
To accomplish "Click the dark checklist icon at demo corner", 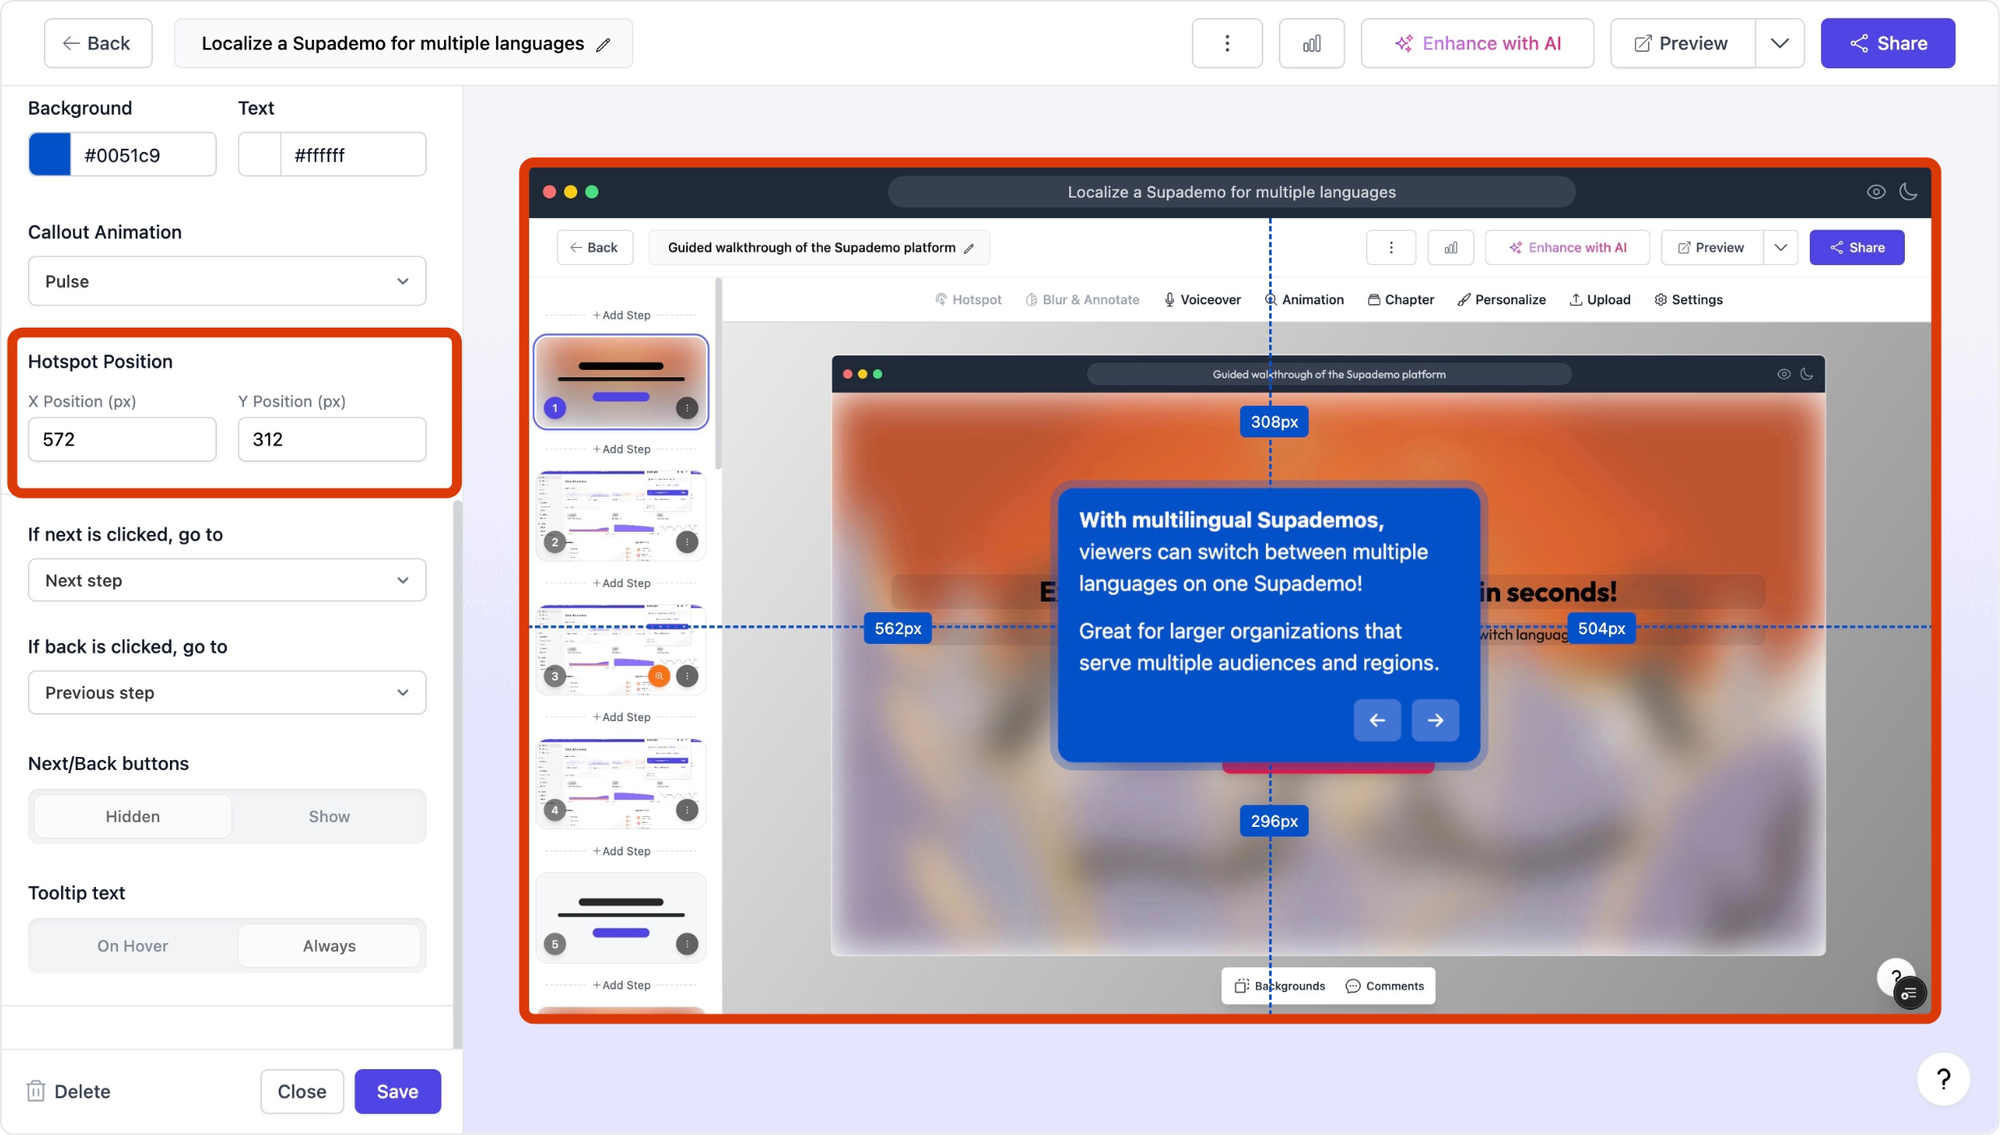I will pos(1909,993).
